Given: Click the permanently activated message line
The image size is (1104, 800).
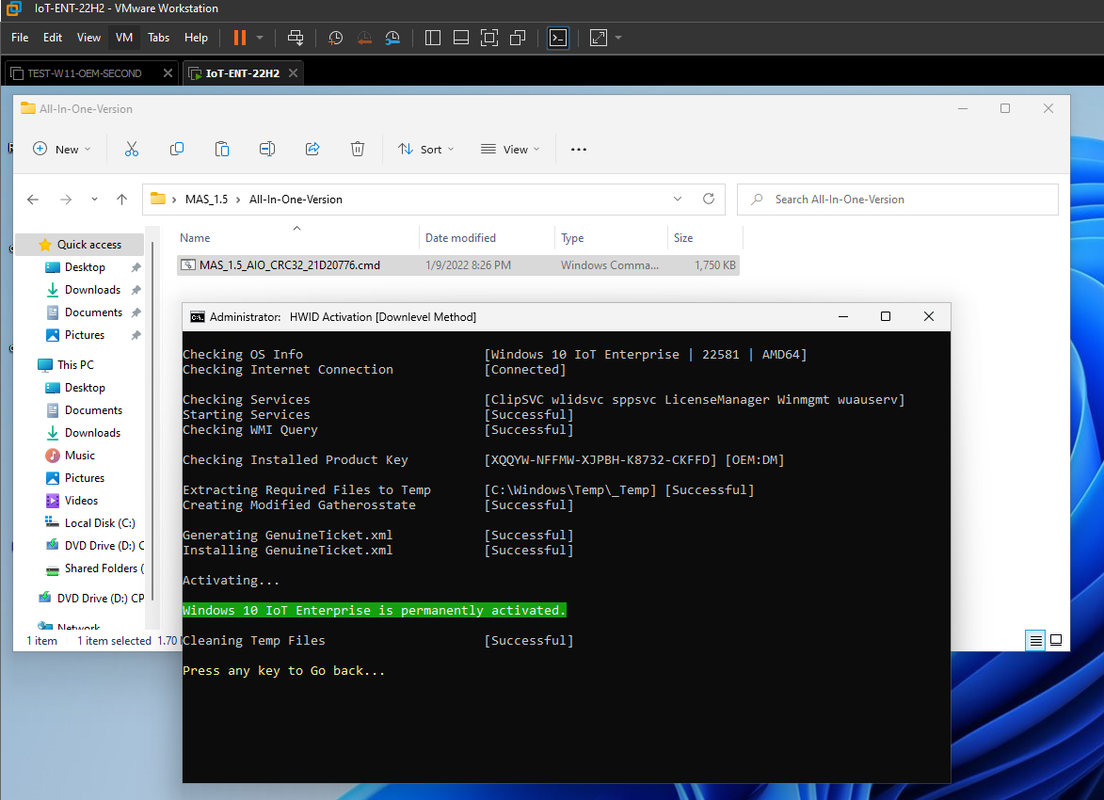Looking at the screenshot, I should point(374,611).
